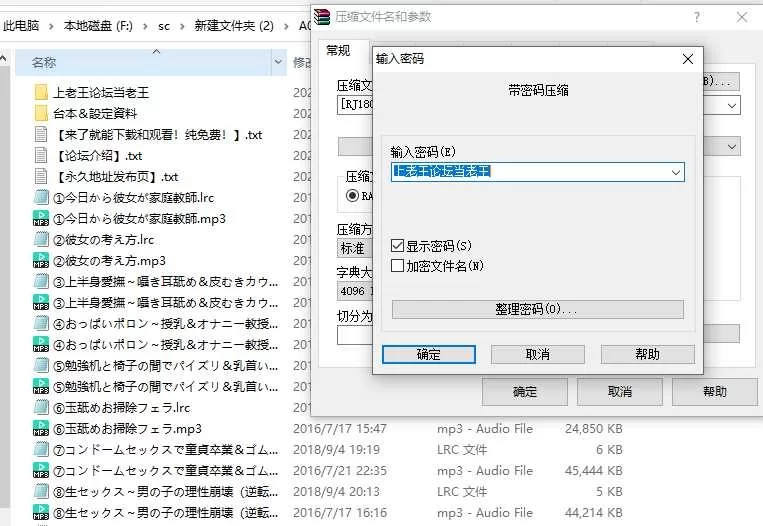The width and height of the screenshot is (763, 526).
Task: Go to 此电脑 in address bar
Action: pos(21,26)
